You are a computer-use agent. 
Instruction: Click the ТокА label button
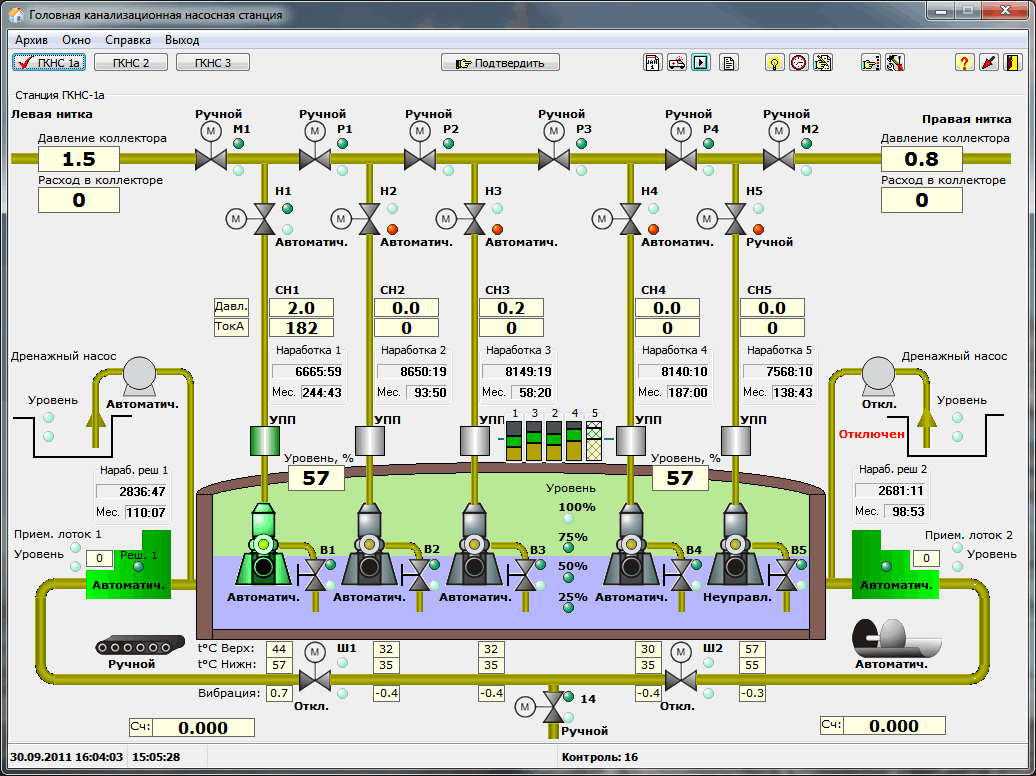pos(231,327)
